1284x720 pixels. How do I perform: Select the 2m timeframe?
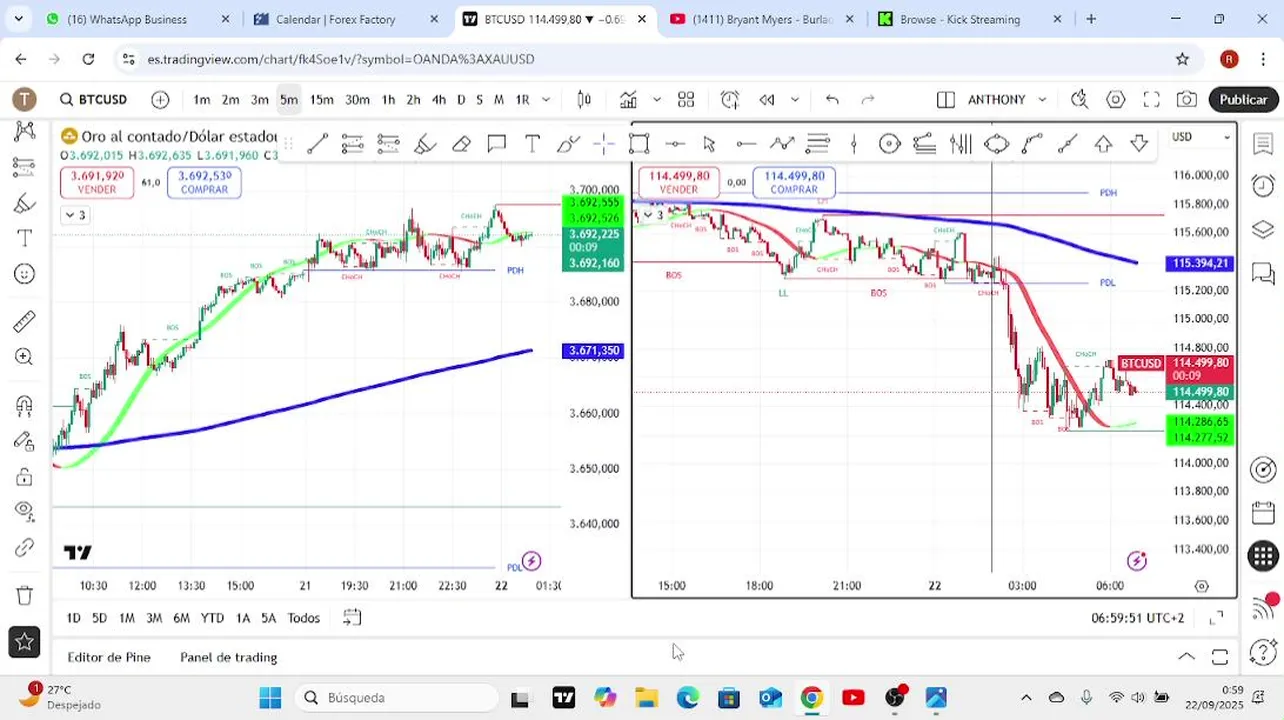[231, 99]
